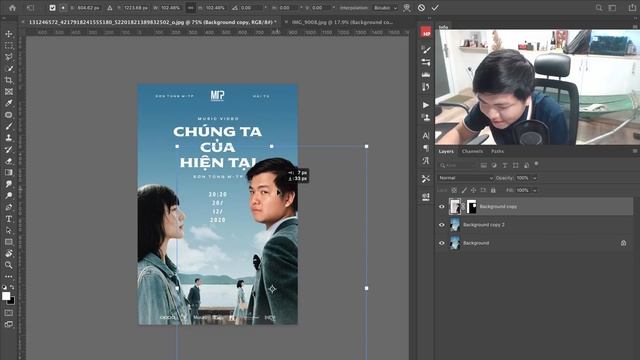Switch to warp mode icon

[407, 8]
